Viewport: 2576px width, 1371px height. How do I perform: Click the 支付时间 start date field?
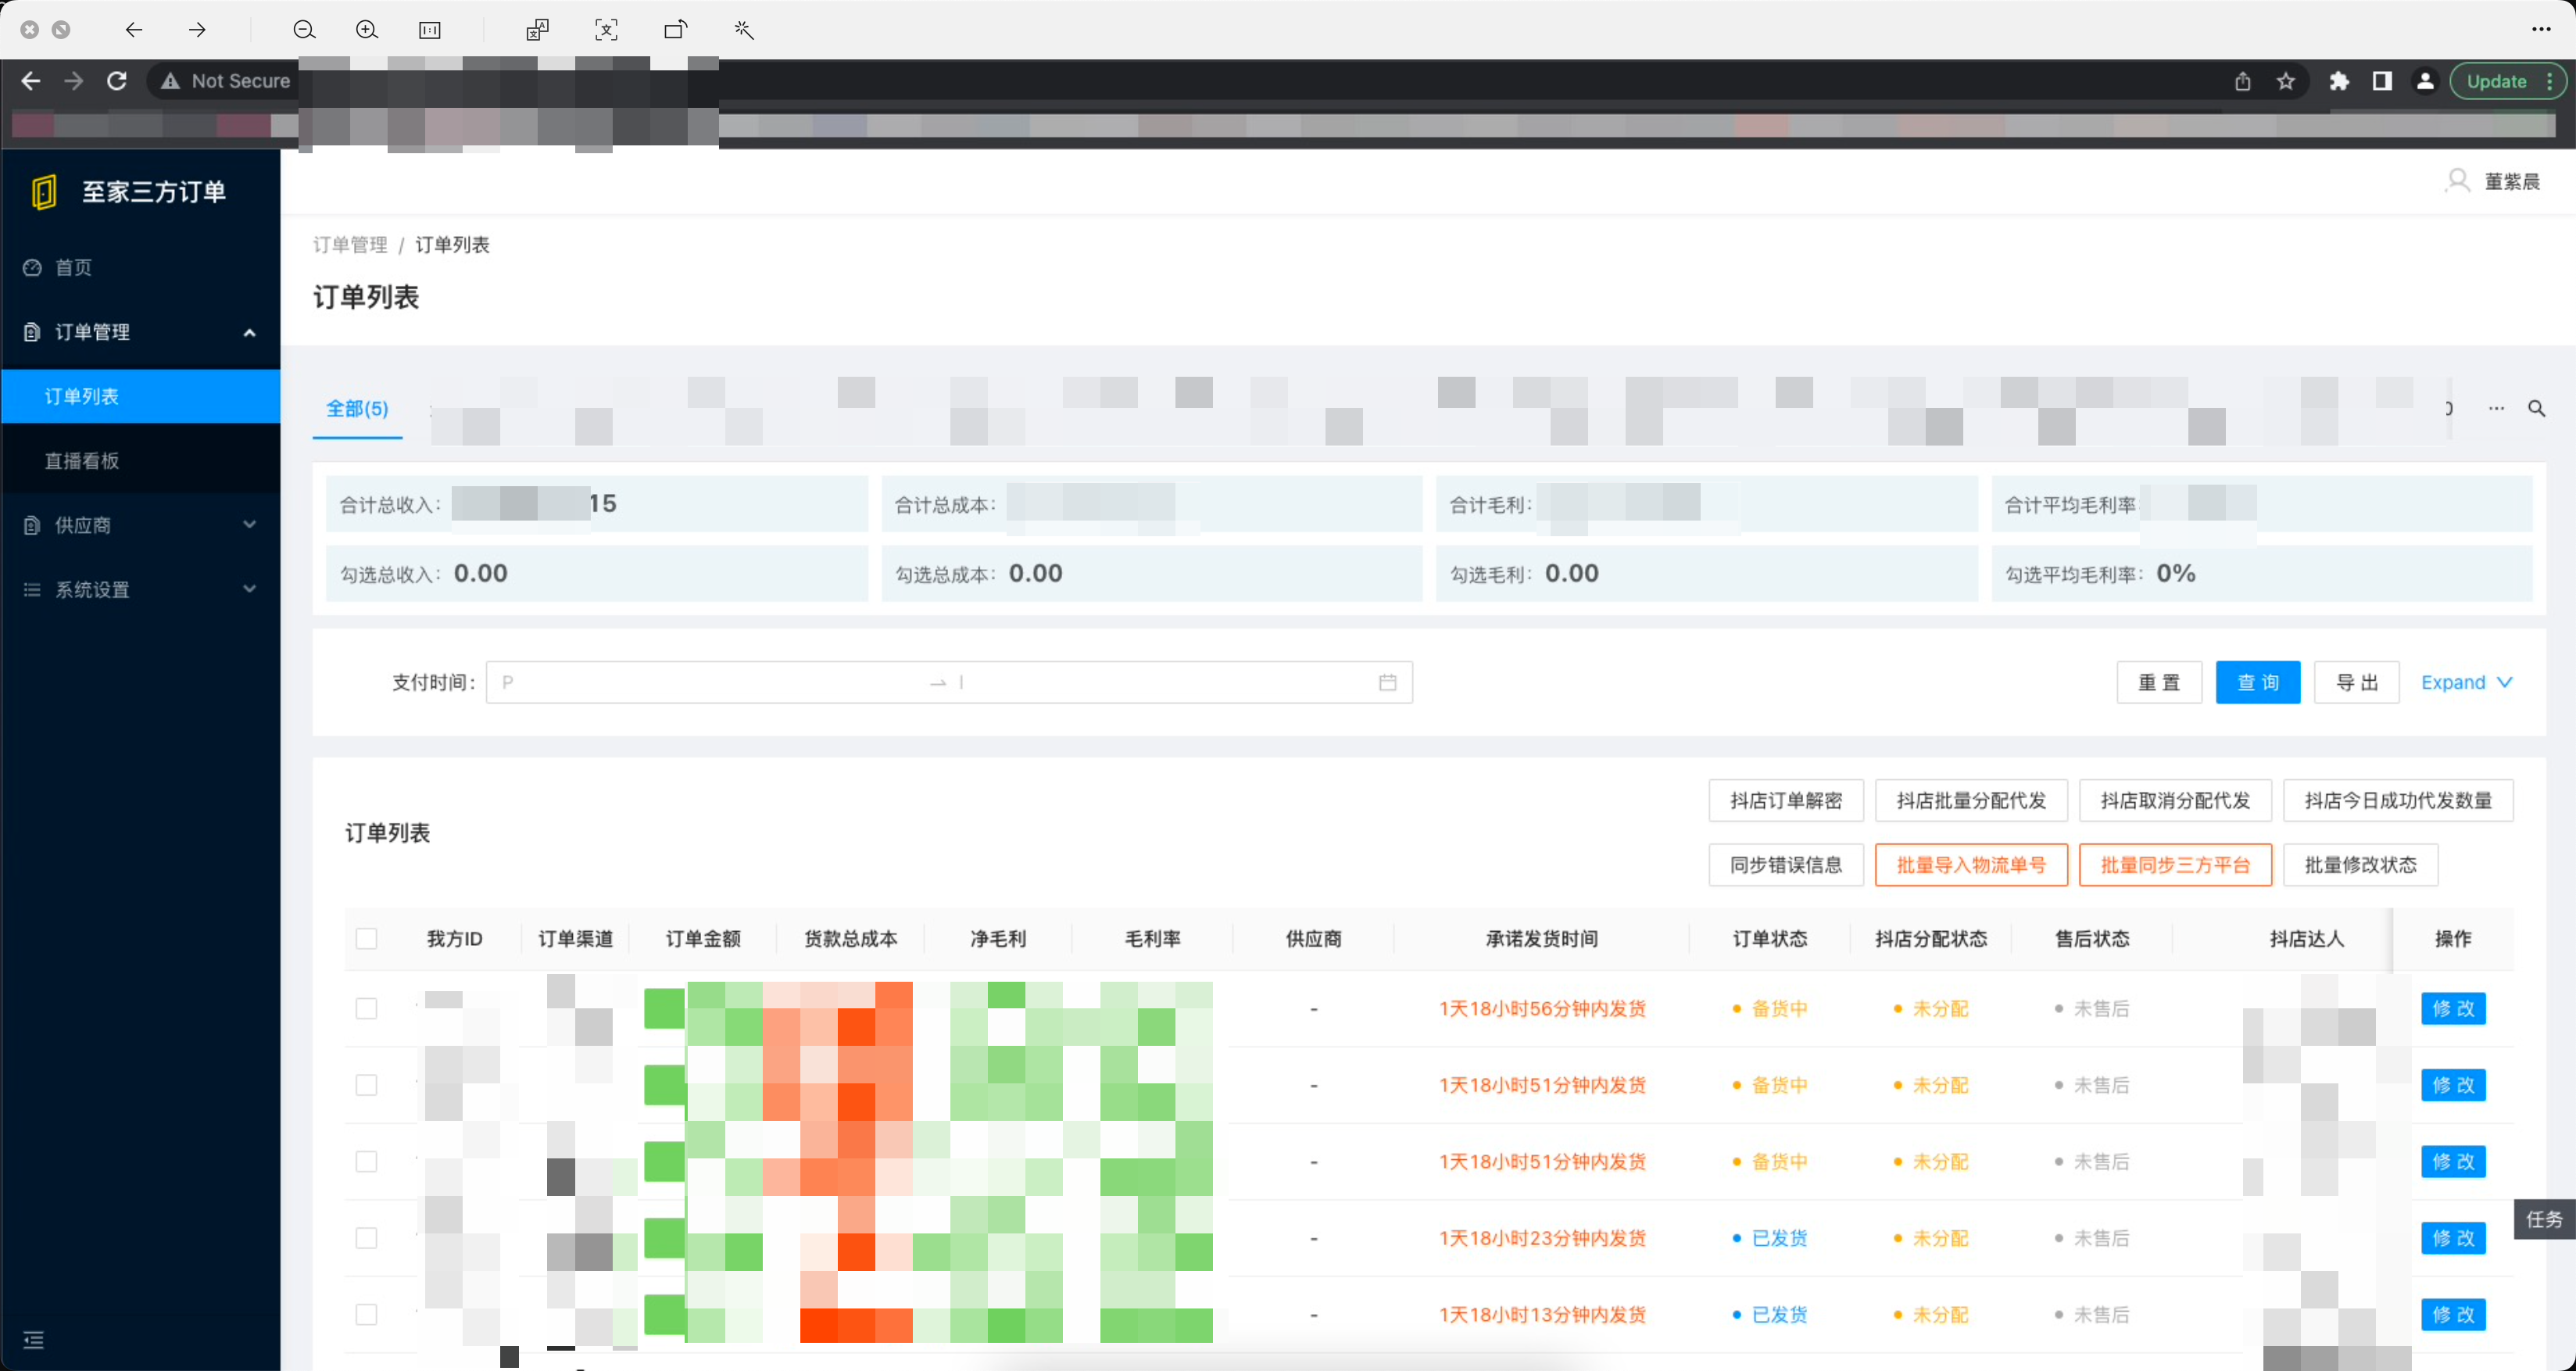coord(710,682)
